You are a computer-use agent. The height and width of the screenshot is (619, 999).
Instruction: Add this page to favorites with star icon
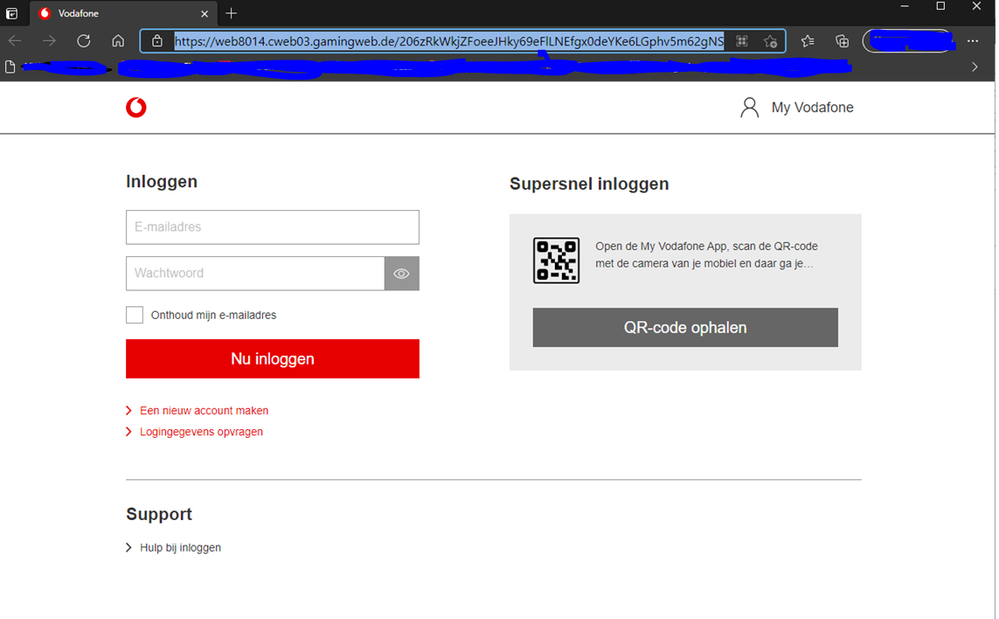coord(770,41)
